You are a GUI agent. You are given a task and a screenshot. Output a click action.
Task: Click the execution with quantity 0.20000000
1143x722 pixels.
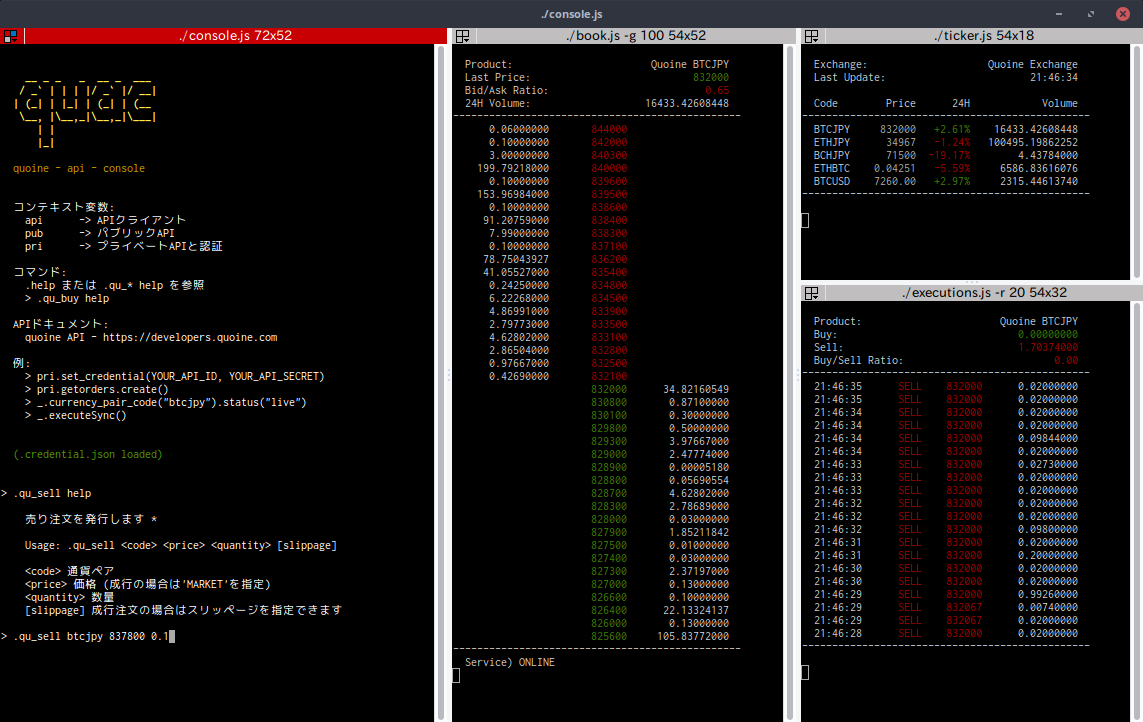(945, 556)
